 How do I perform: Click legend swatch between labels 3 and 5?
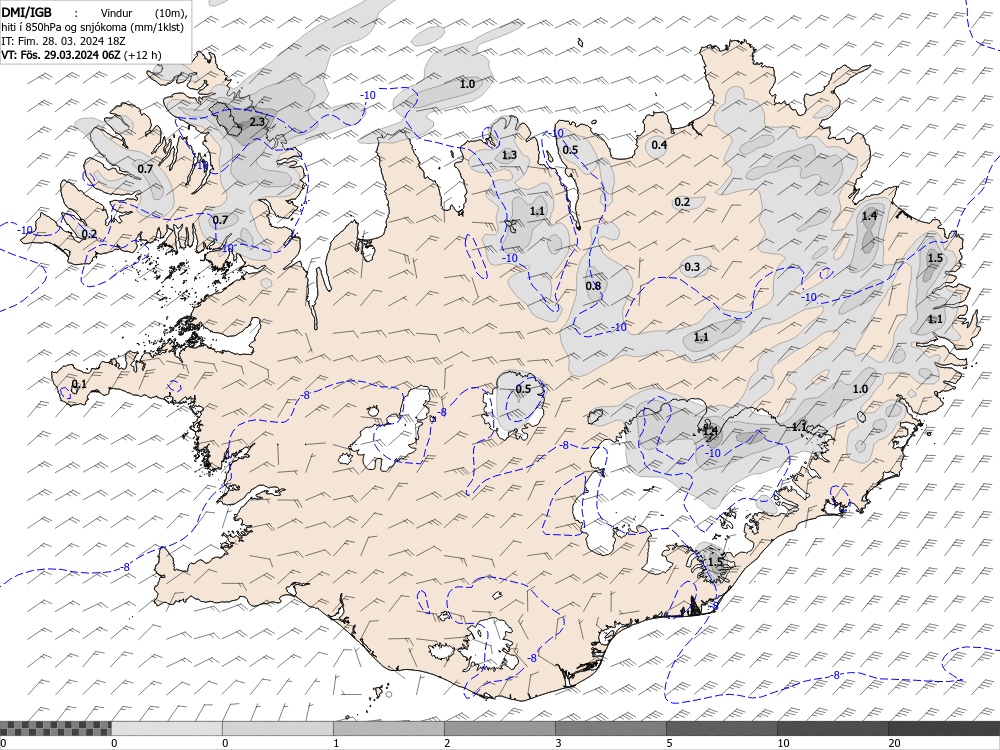click(611, 728)
